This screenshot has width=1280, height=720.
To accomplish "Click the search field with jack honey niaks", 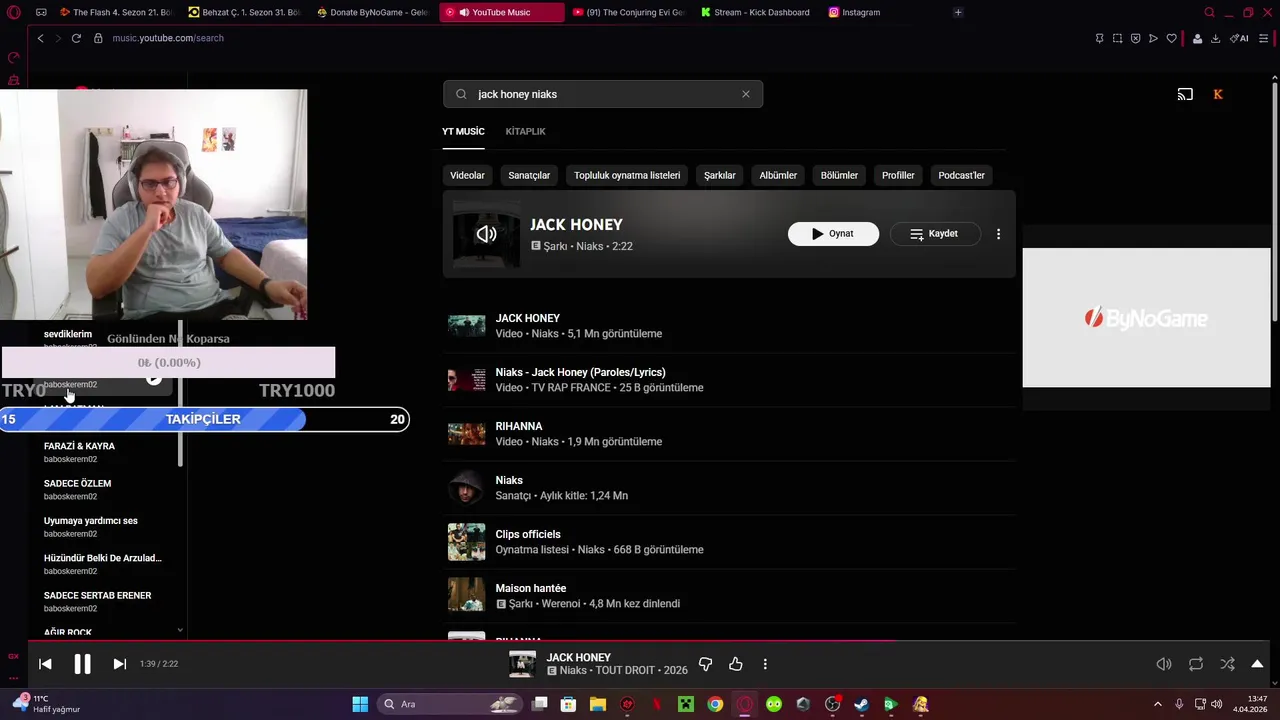I will (x=603, y=94).
